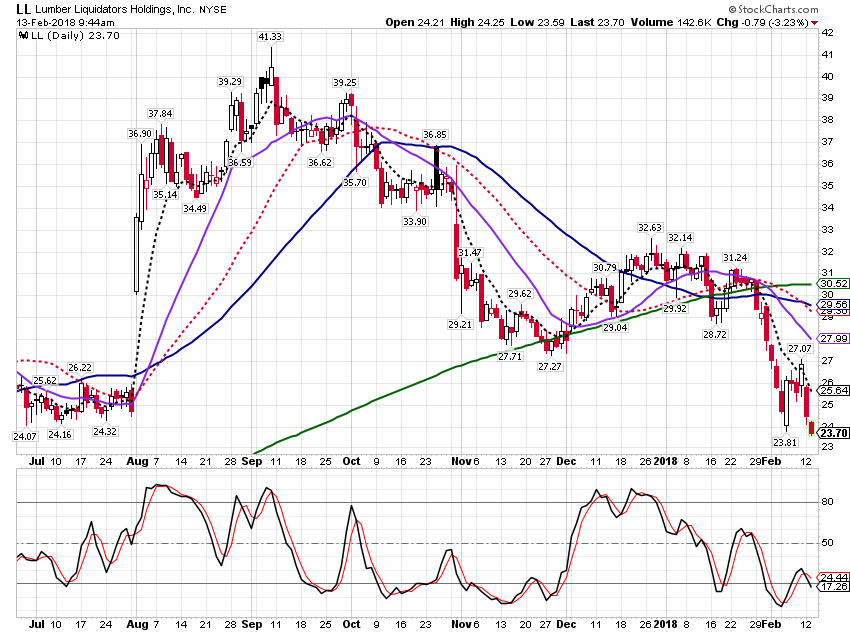
Task: Click the 32.63 price label
Action: [x=649, y=228]
